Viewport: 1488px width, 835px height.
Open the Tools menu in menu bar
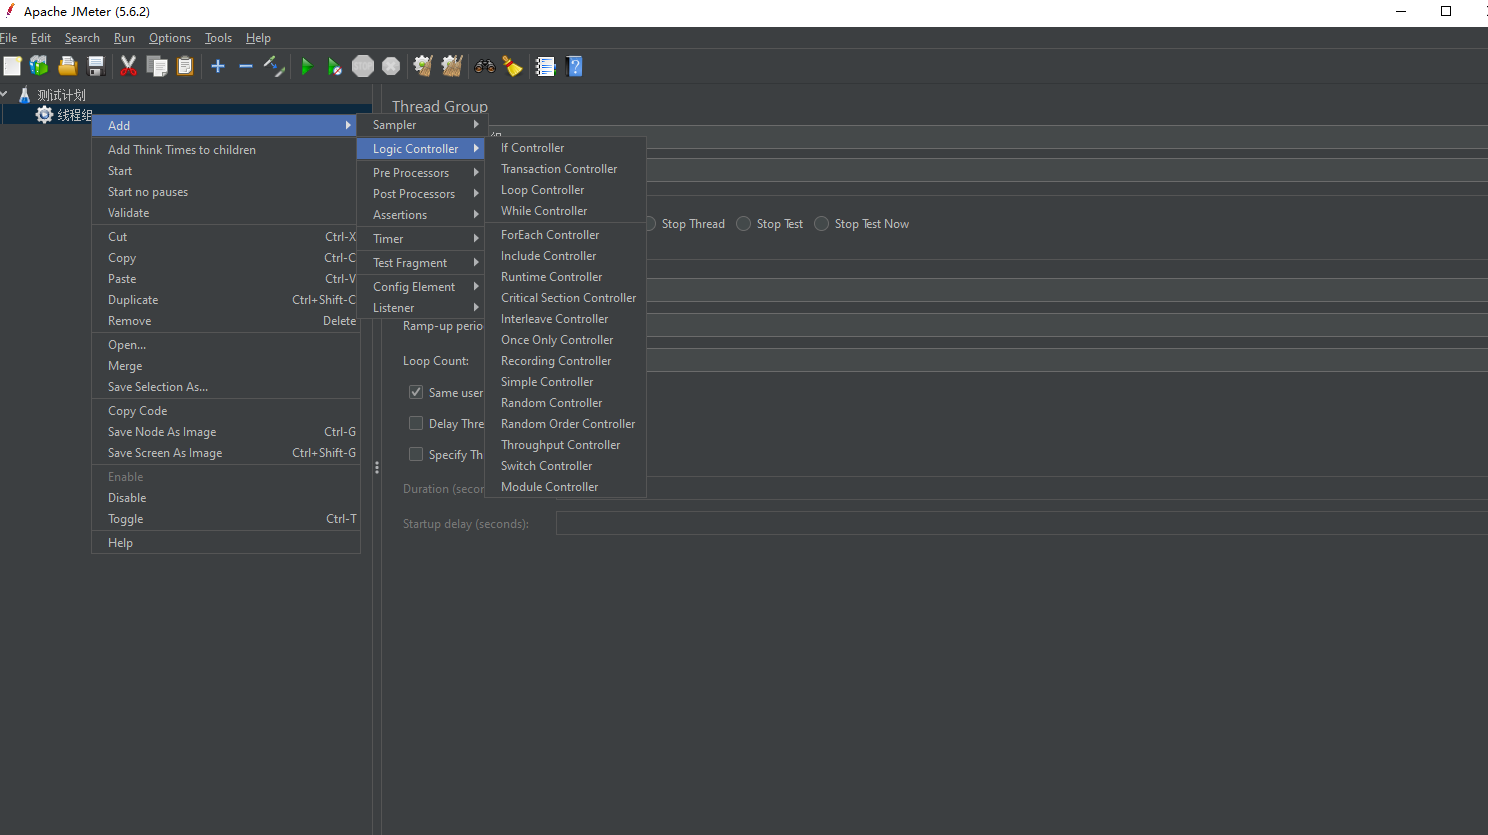click(x=218, y=38)
